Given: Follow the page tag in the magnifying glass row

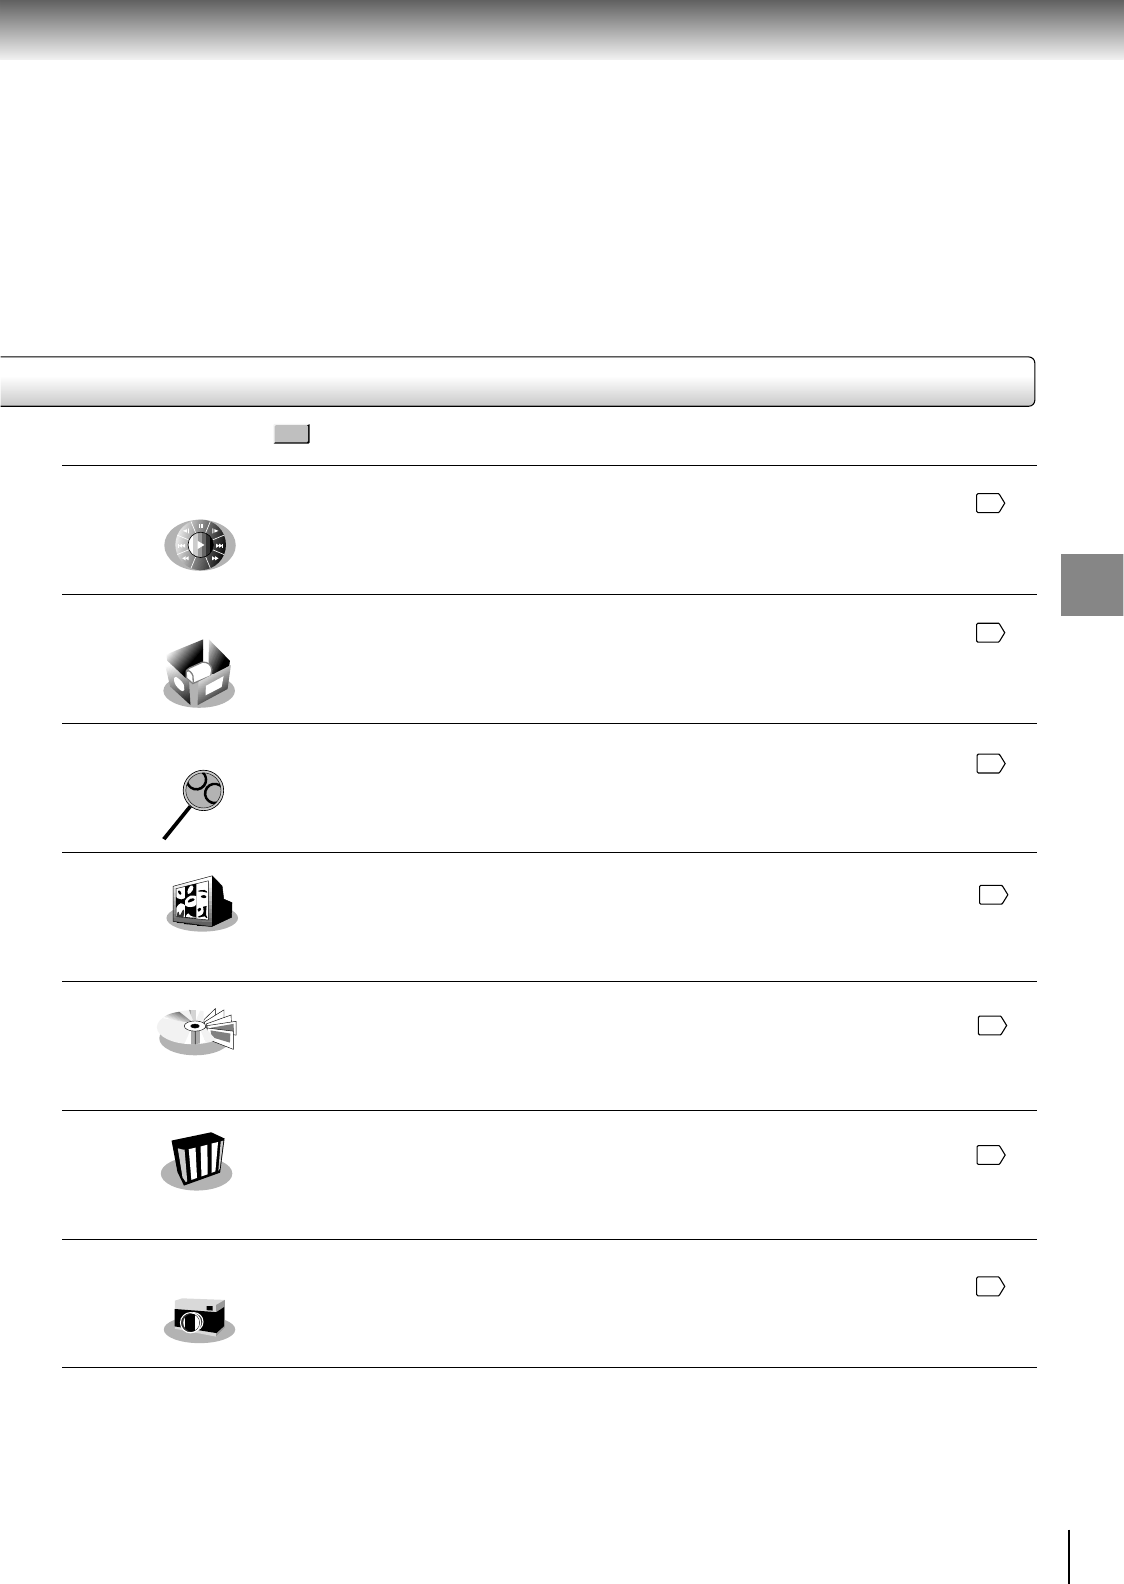Looking at the screenshot, I should coord(990,764).
